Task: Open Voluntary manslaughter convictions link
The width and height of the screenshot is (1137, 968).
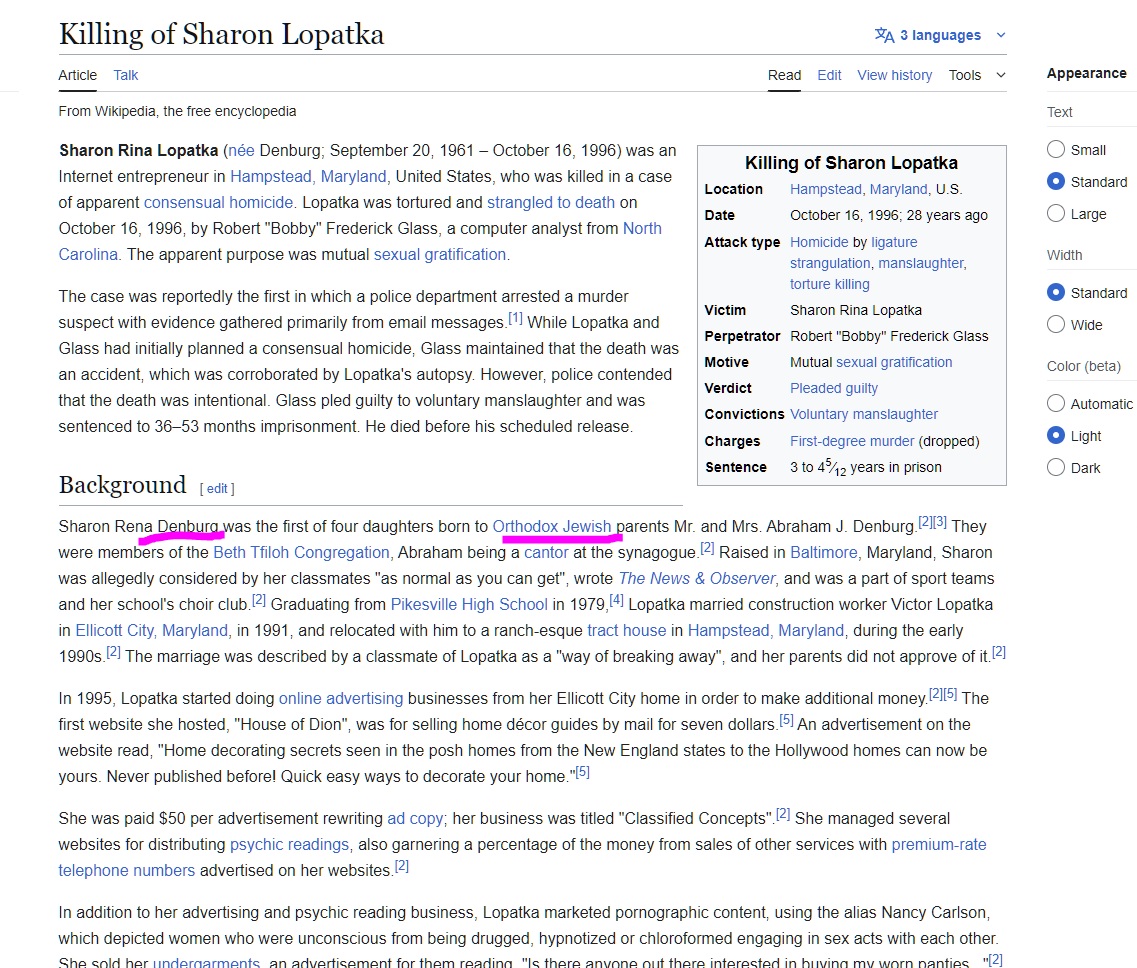Action: (x=864, y=414)
